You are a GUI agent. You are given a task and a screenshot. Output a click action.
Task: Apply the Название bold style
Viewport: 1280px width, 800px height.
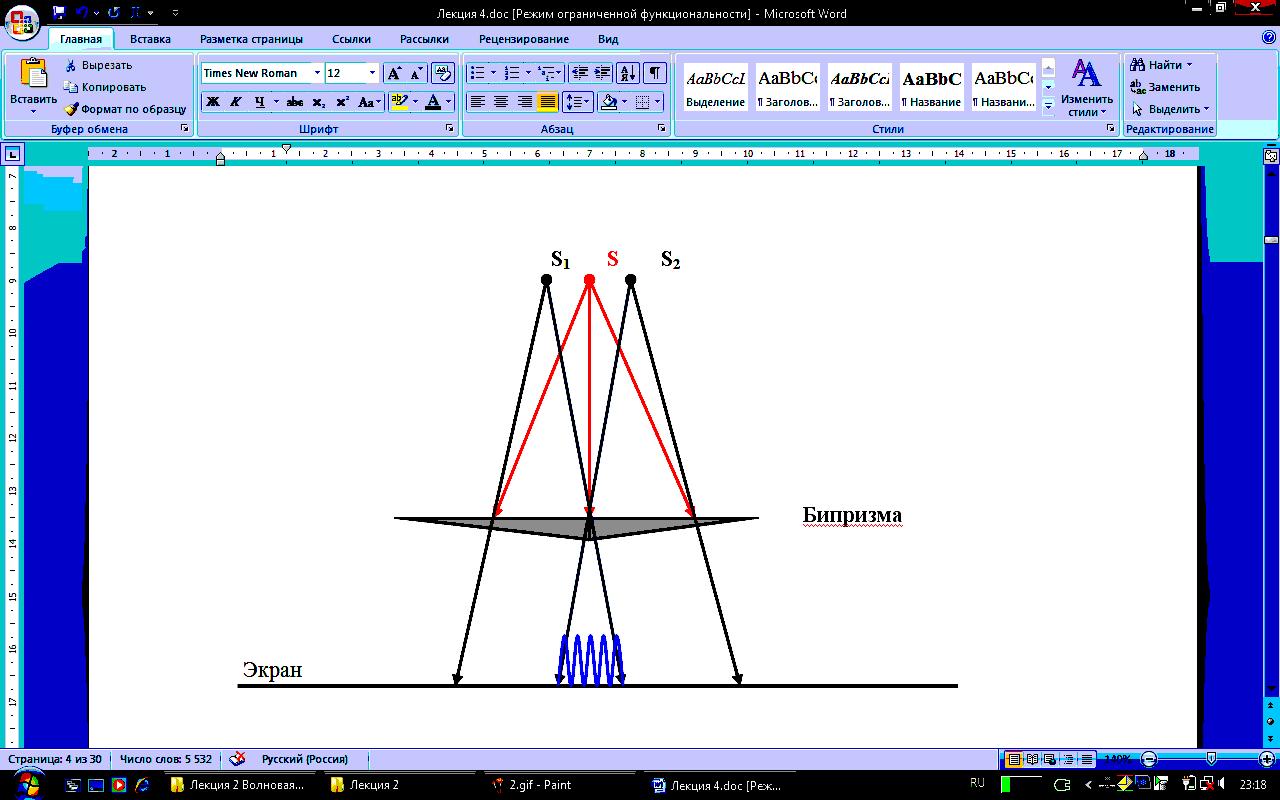pyautogui.click(x=931, y=87)
